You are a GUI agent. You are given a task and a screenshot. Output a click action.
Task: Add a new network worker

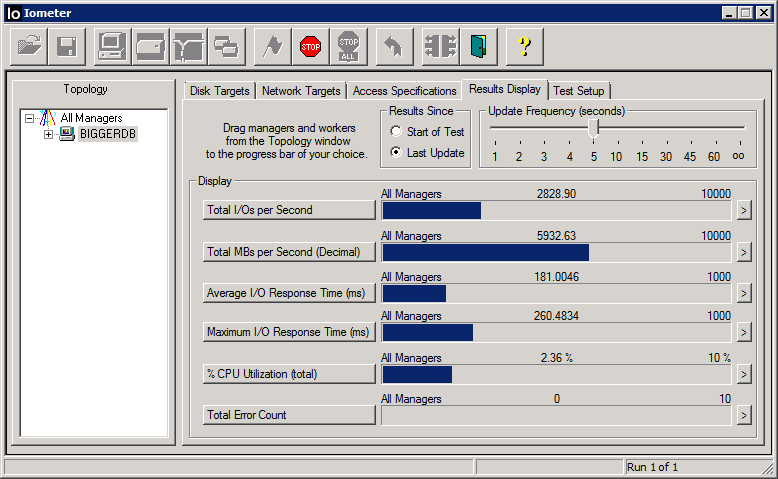coord(189,47)
